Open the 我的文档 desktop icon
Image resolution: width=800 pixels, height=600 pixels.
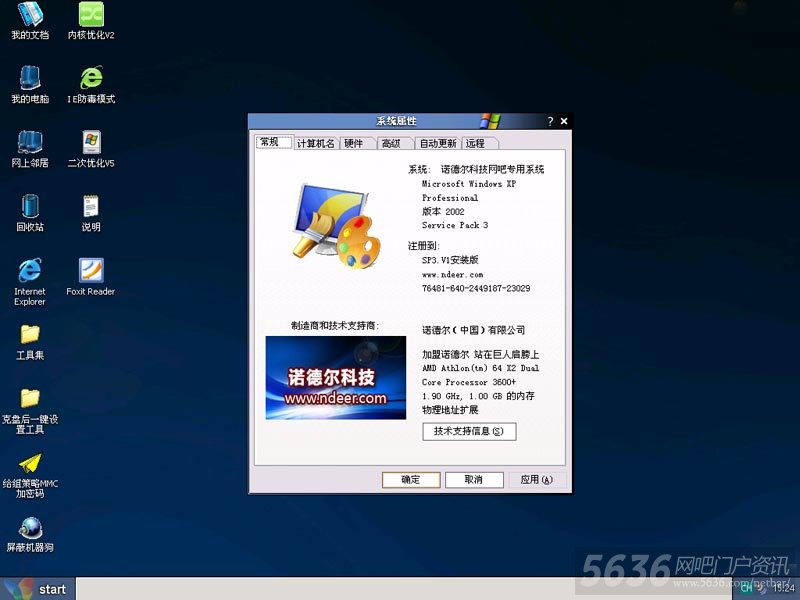coord(30,20)
